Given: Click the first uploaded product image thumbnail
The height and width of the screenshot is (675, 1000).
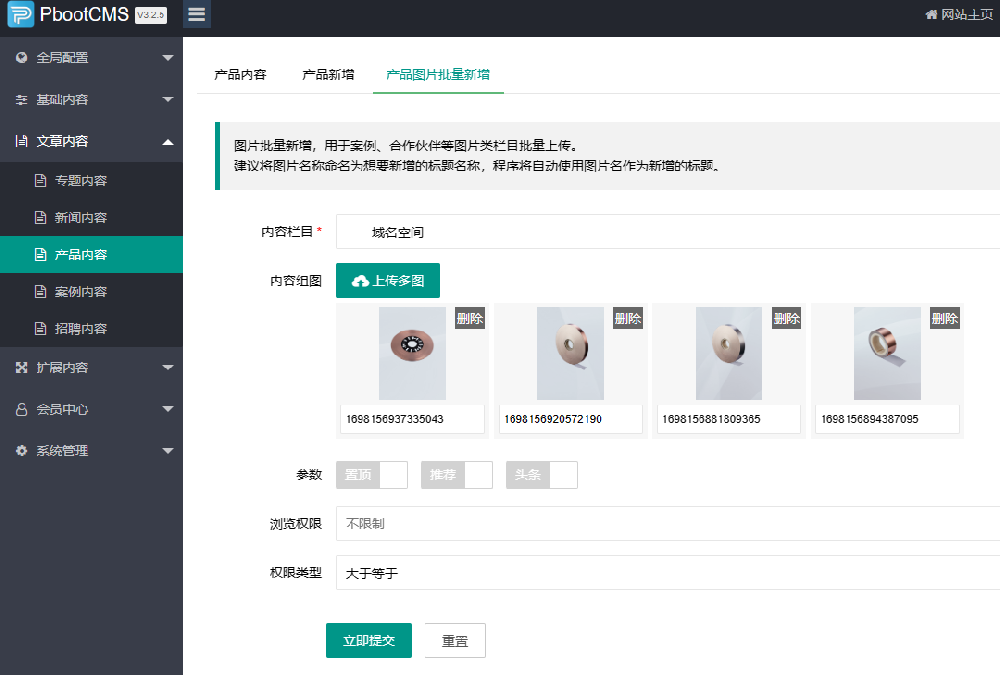Looking at the screenshot, I should [411, 353].
